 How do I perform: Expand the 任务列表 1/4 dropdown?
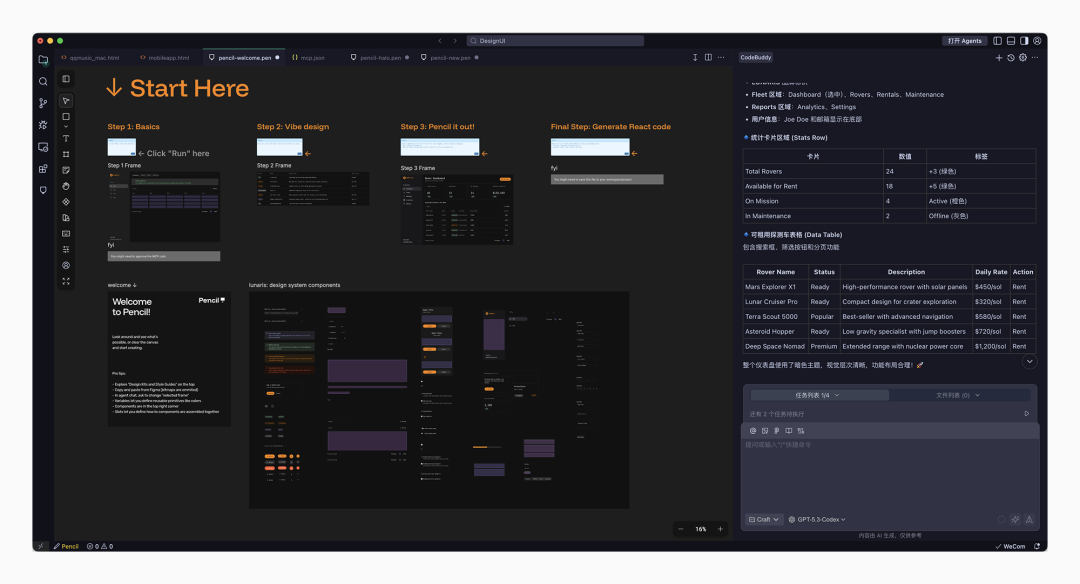coord(817,395)
